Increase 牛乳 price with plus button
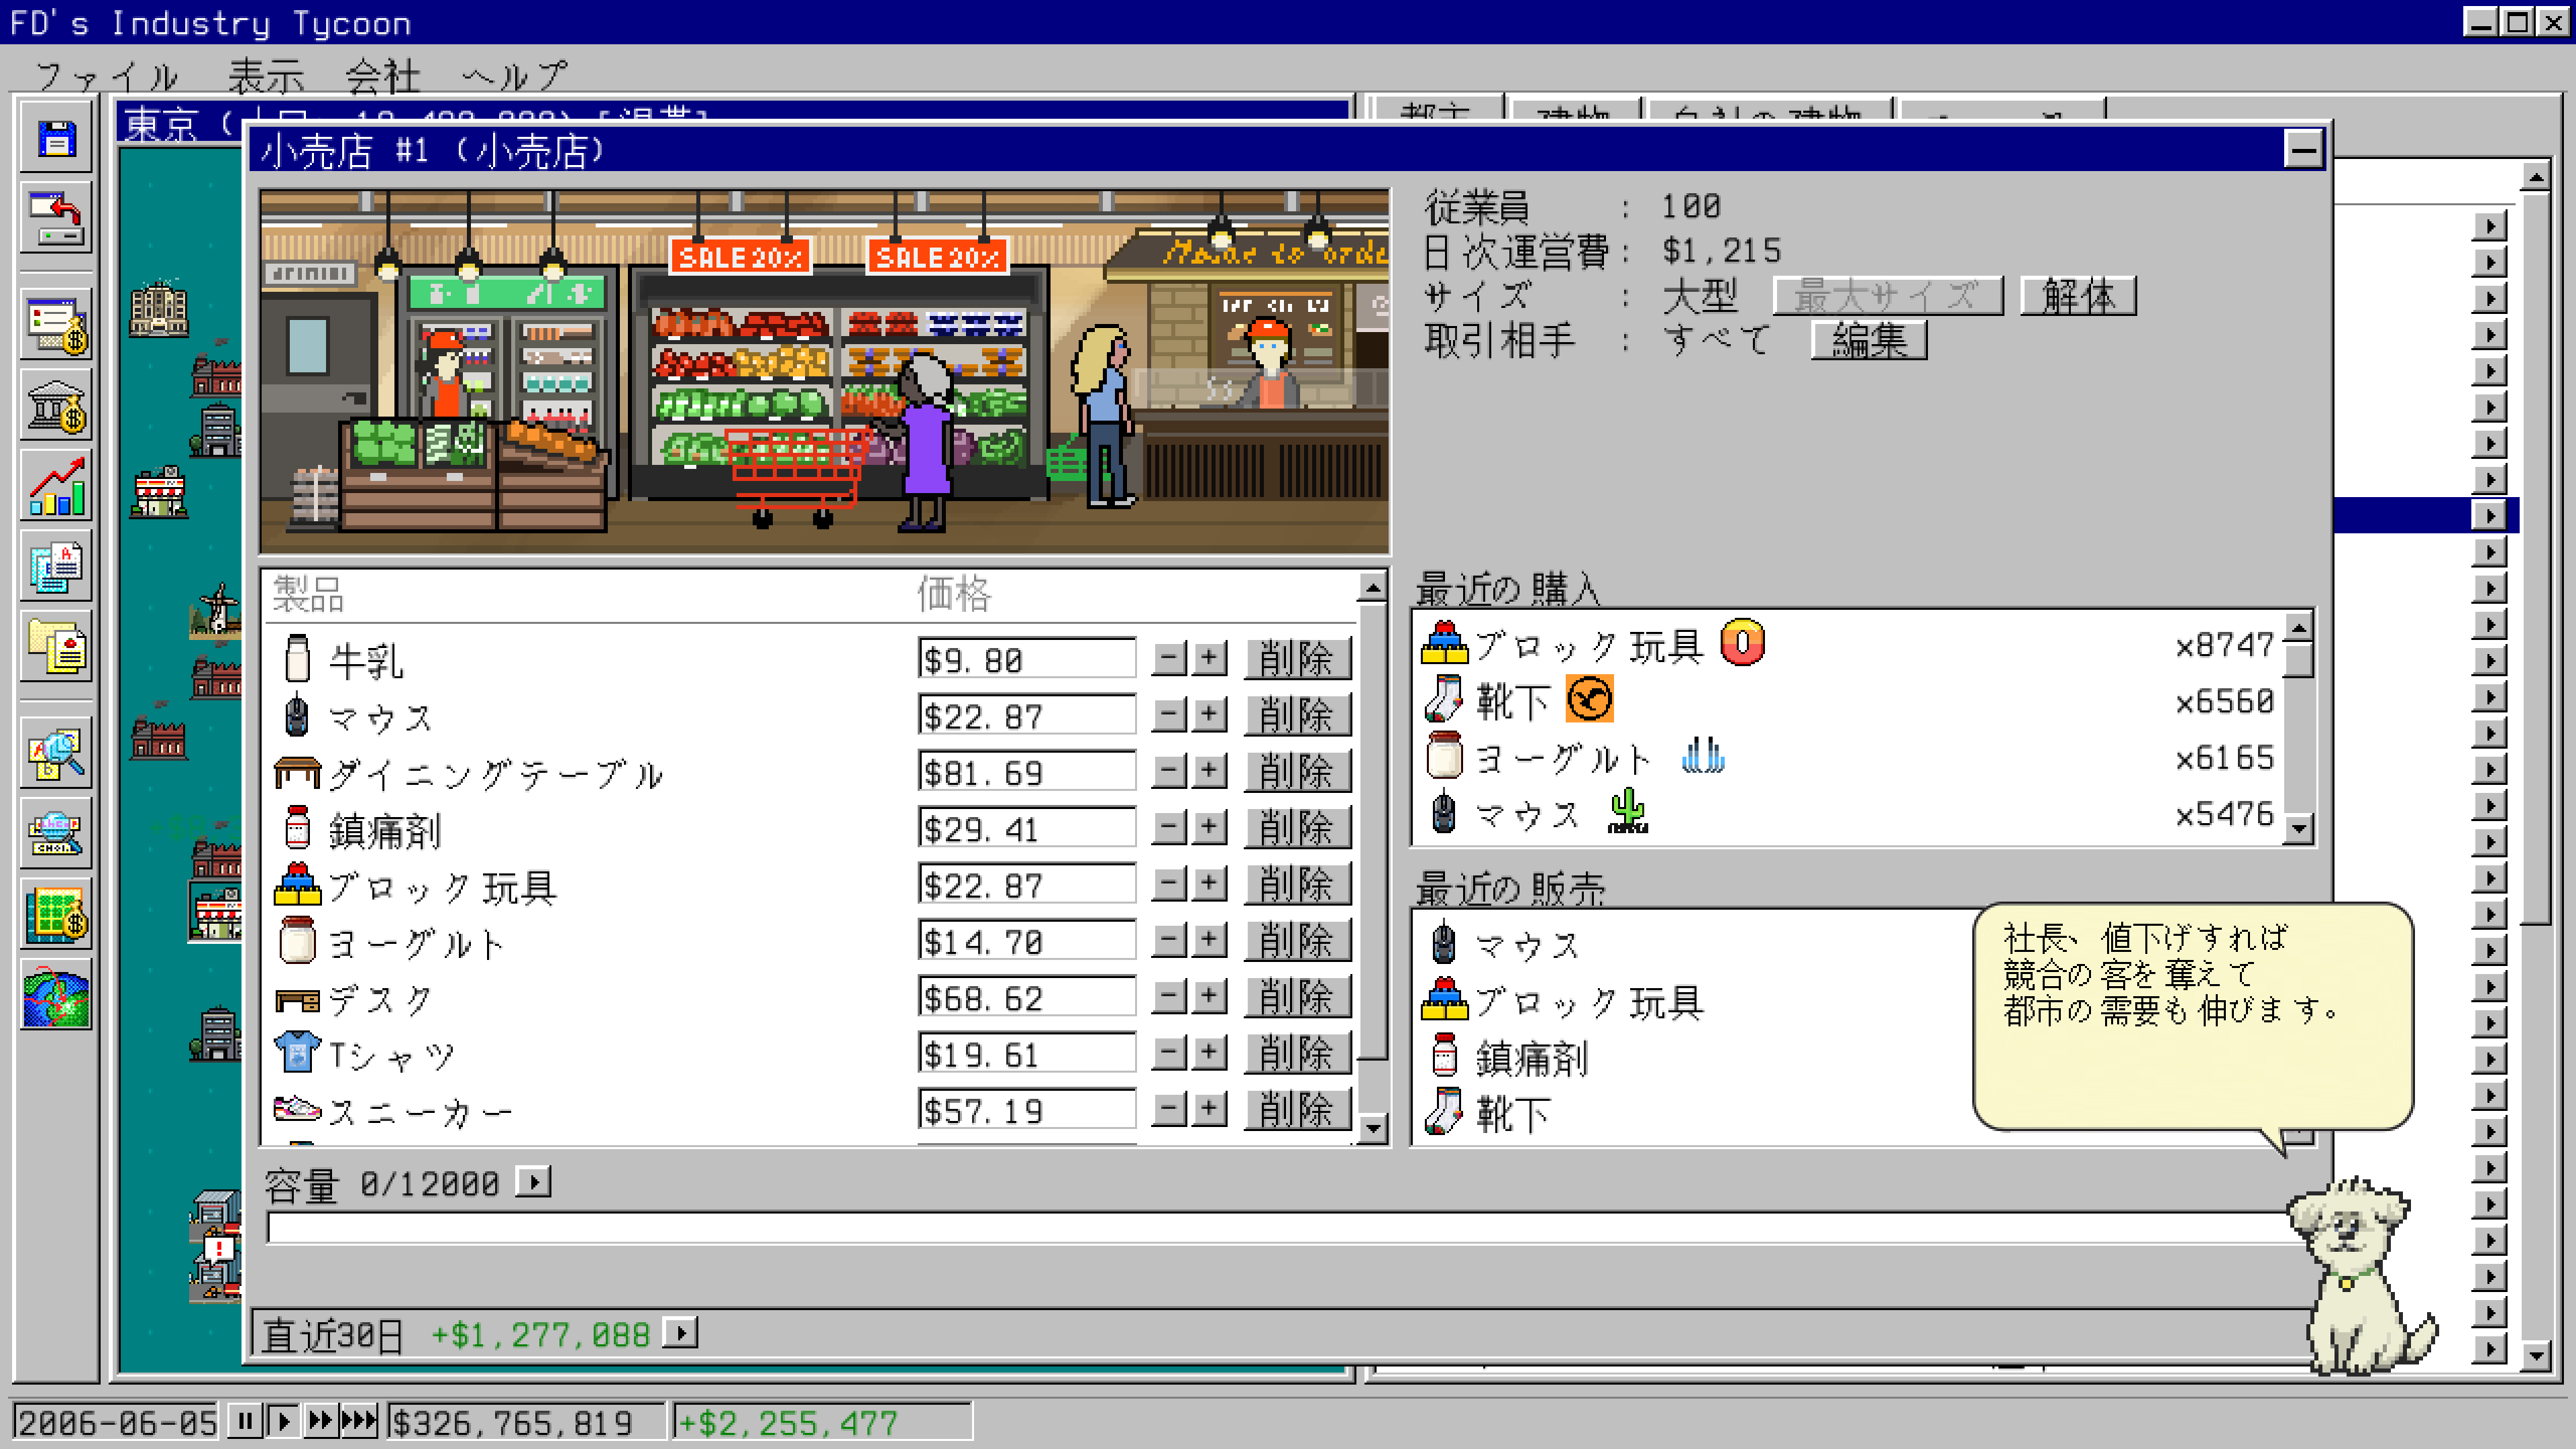 point(1210,659)
